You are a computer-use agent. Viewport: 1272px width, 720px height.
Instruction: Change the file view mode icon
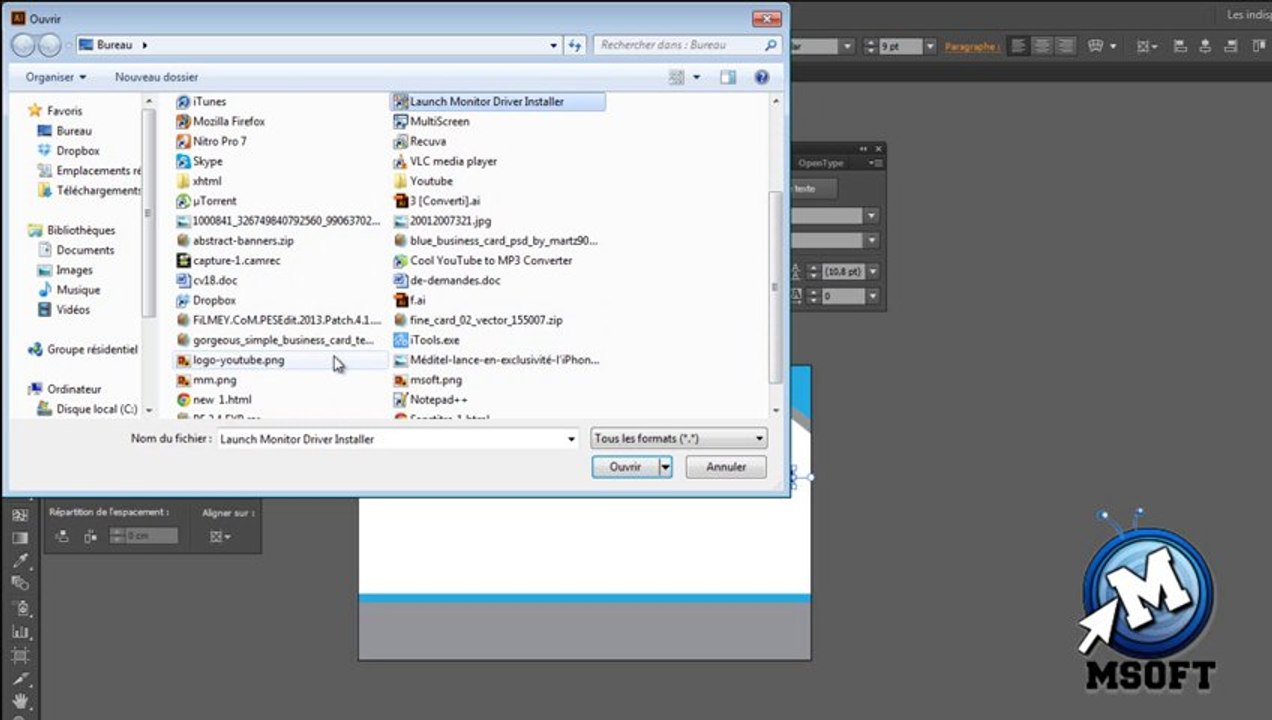click(x=677, y=77)
